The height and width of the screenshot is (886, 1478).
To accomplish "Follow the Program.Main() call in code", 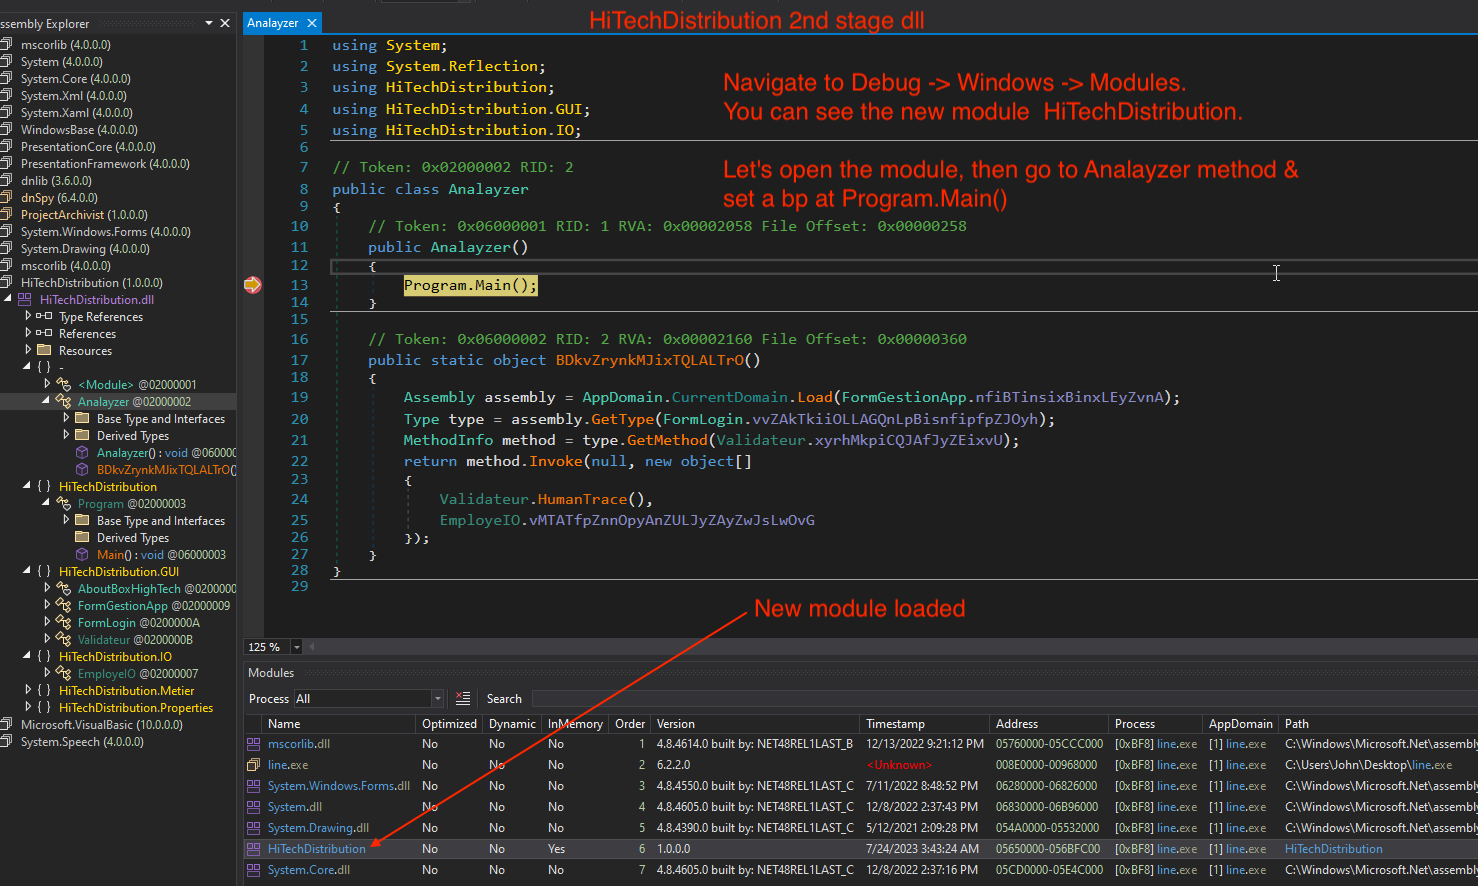I will tap(470, 285).
